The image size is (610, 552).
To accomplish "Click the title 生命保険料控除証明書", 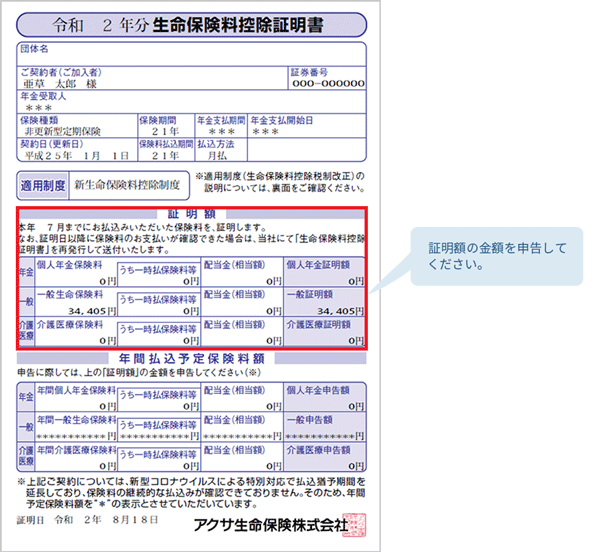I will [238, 25].
